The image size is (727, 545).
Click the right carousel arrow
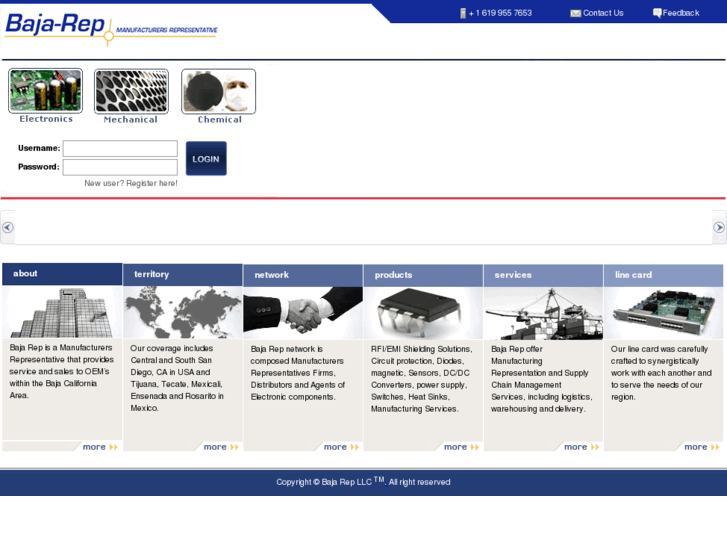click(719, 227)
